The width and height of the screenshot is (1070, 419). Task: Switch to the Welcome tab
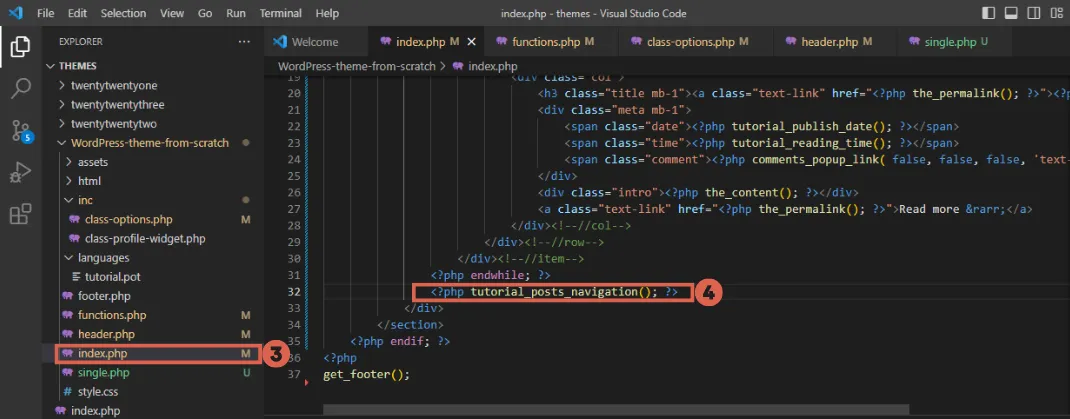pyautogui.click(x=315, y=42)
